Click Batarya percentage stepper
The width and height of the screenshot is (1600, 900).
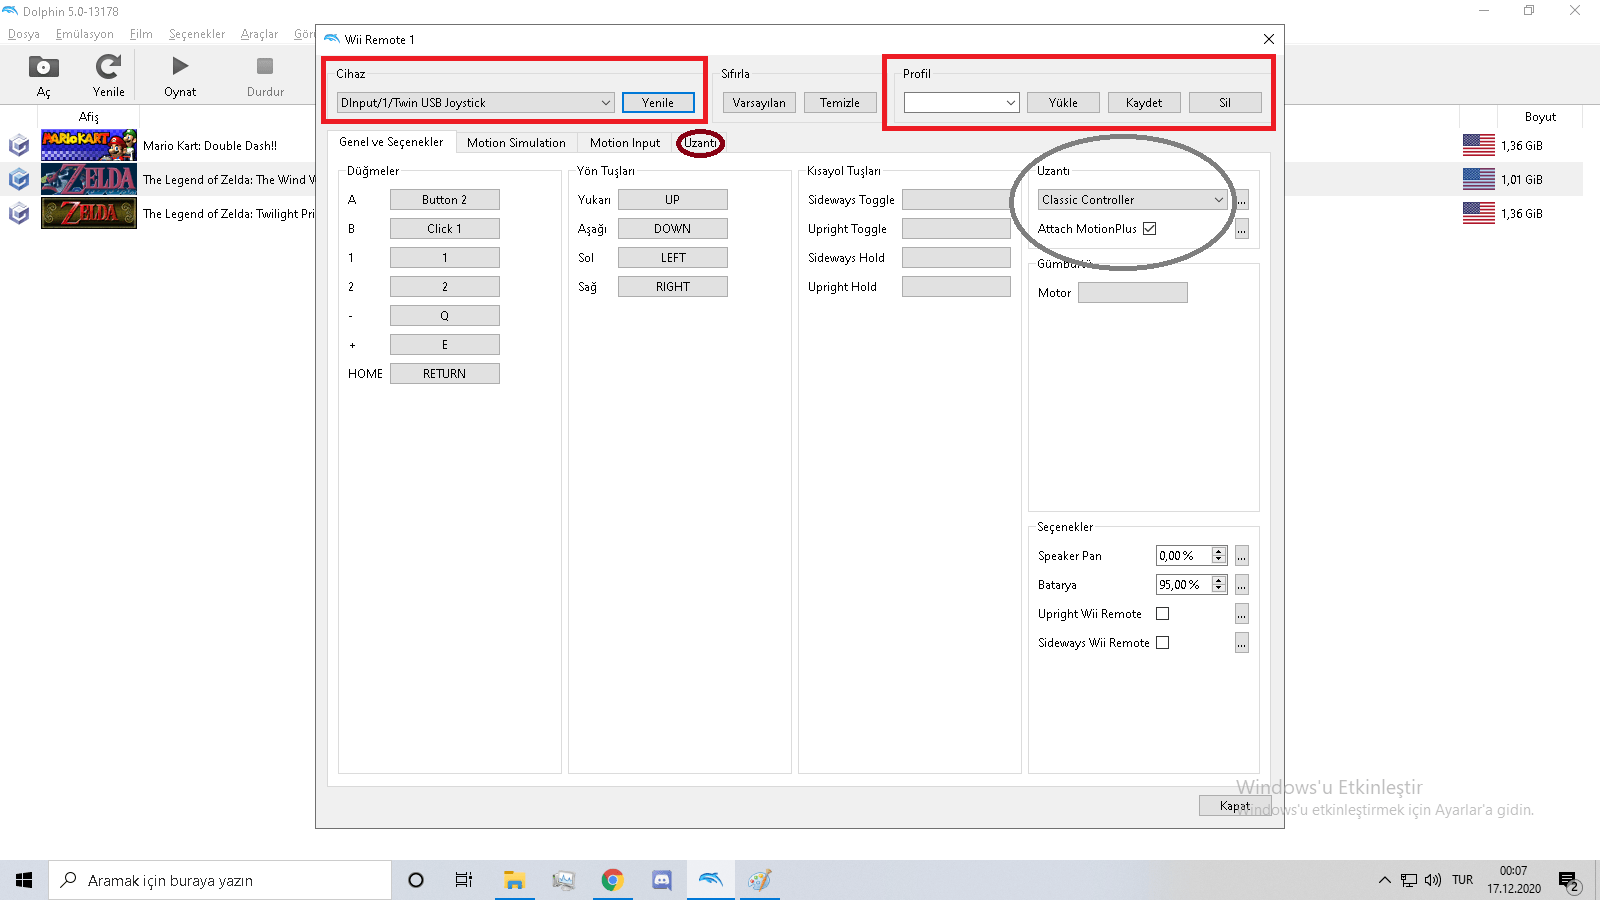pyautogui.click(x=1218, y=585)
